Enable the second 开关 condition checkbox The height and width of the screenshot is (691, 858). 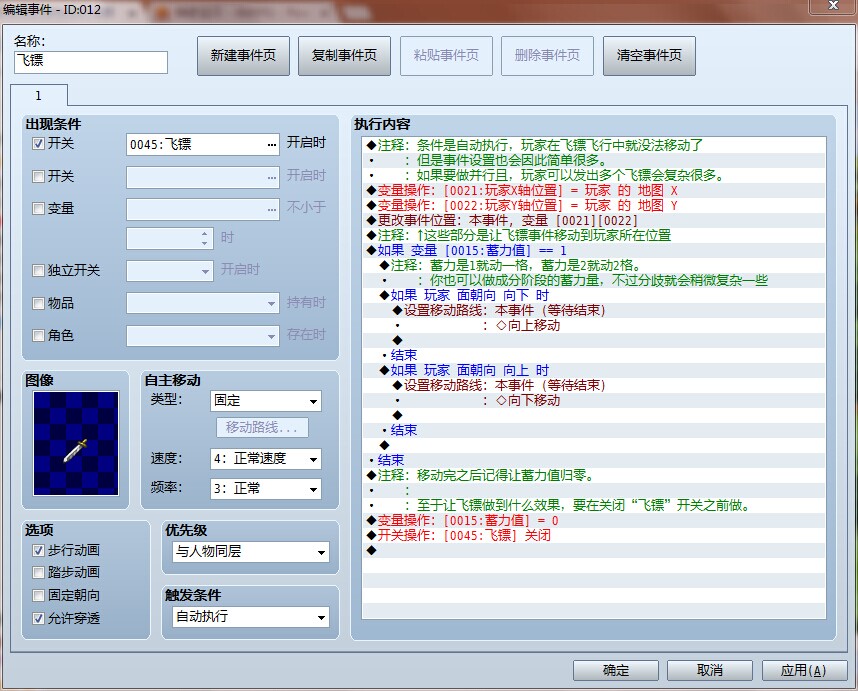point(38,176)
